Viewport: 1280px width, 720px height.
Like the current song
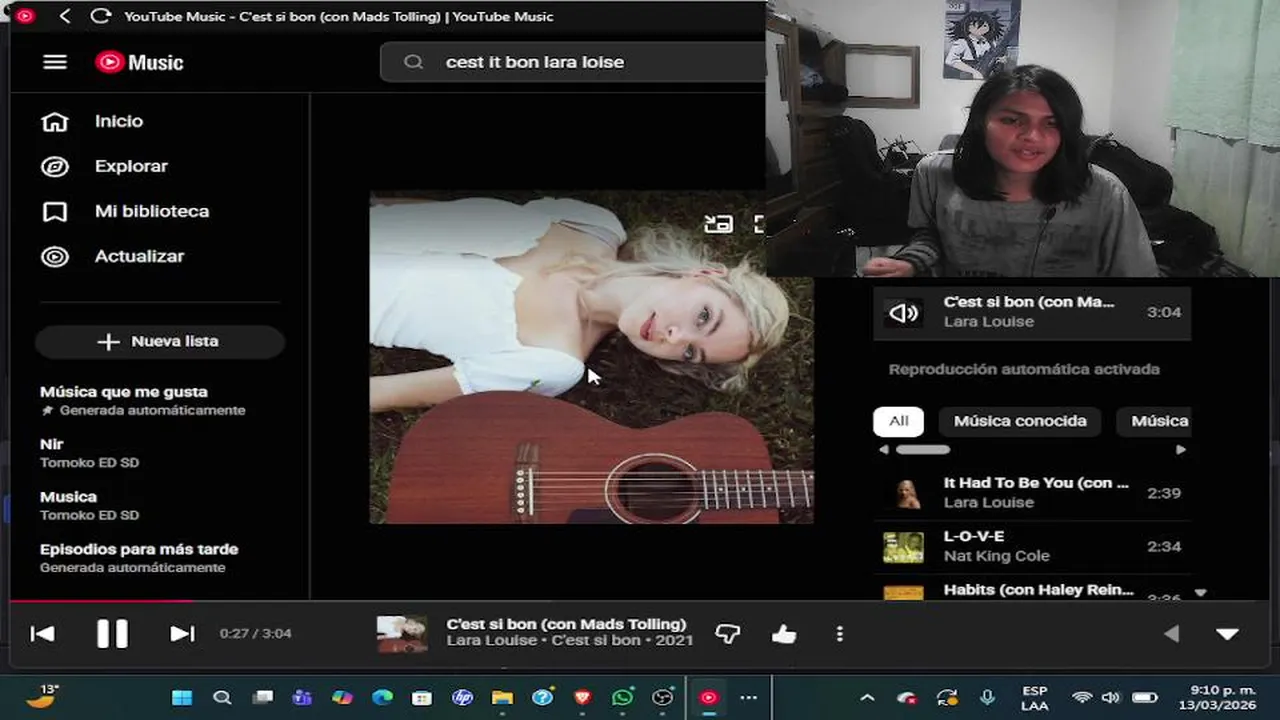784,634
